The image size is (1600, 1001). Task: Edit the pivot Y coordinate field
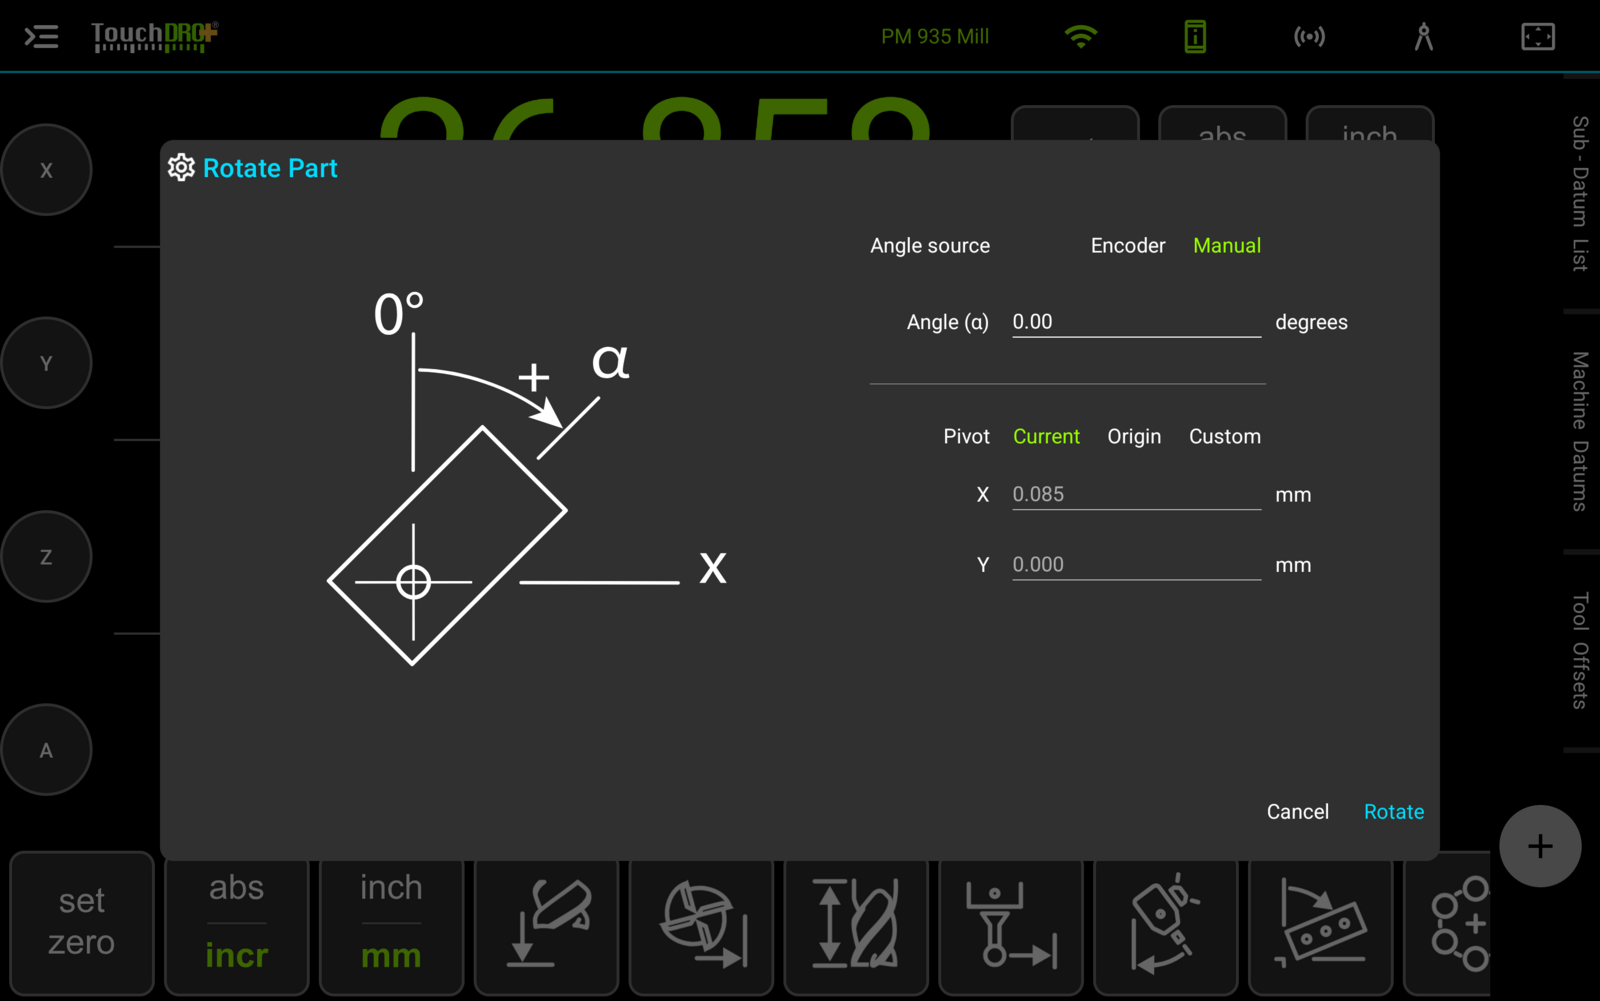coord(1136,564)
